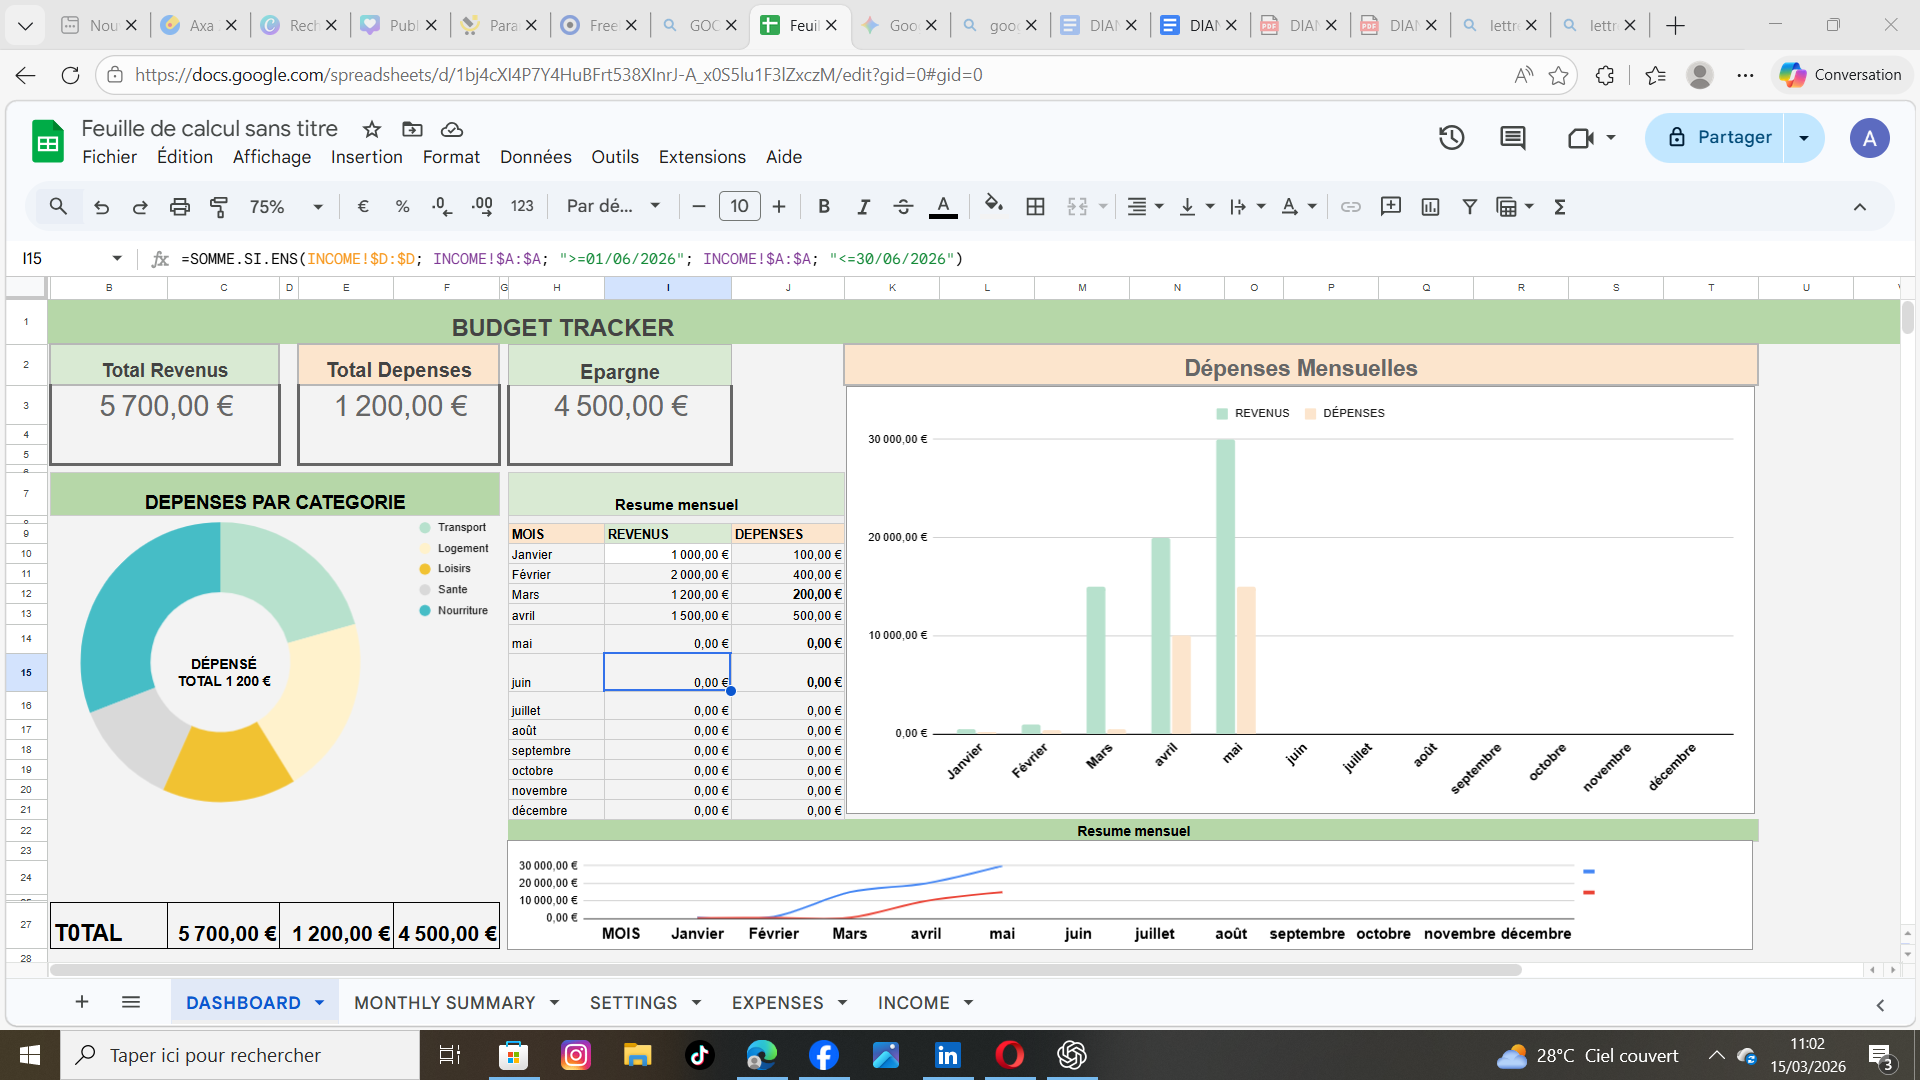Click the paint format icon
This screenshot has height=1080, width=1920.
pyautogui.click(x=219, y=207)
